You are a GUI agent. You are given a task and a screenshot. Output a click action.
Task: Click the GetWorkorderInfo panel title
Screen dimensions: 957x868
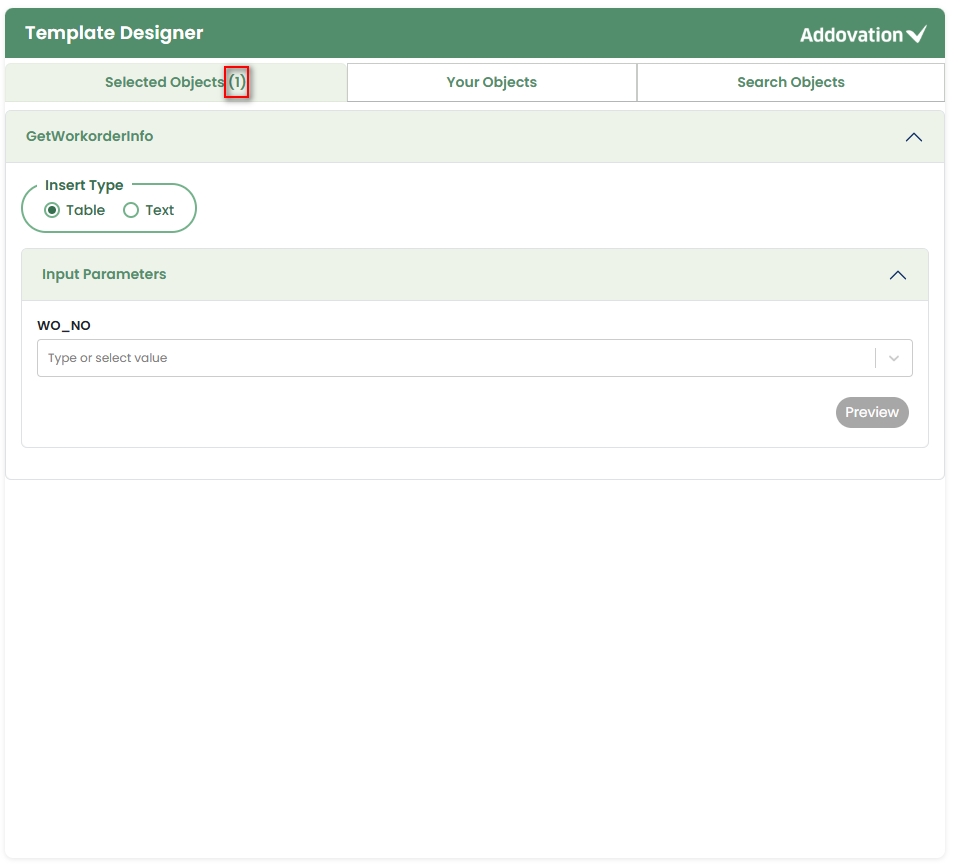point(90,136)
